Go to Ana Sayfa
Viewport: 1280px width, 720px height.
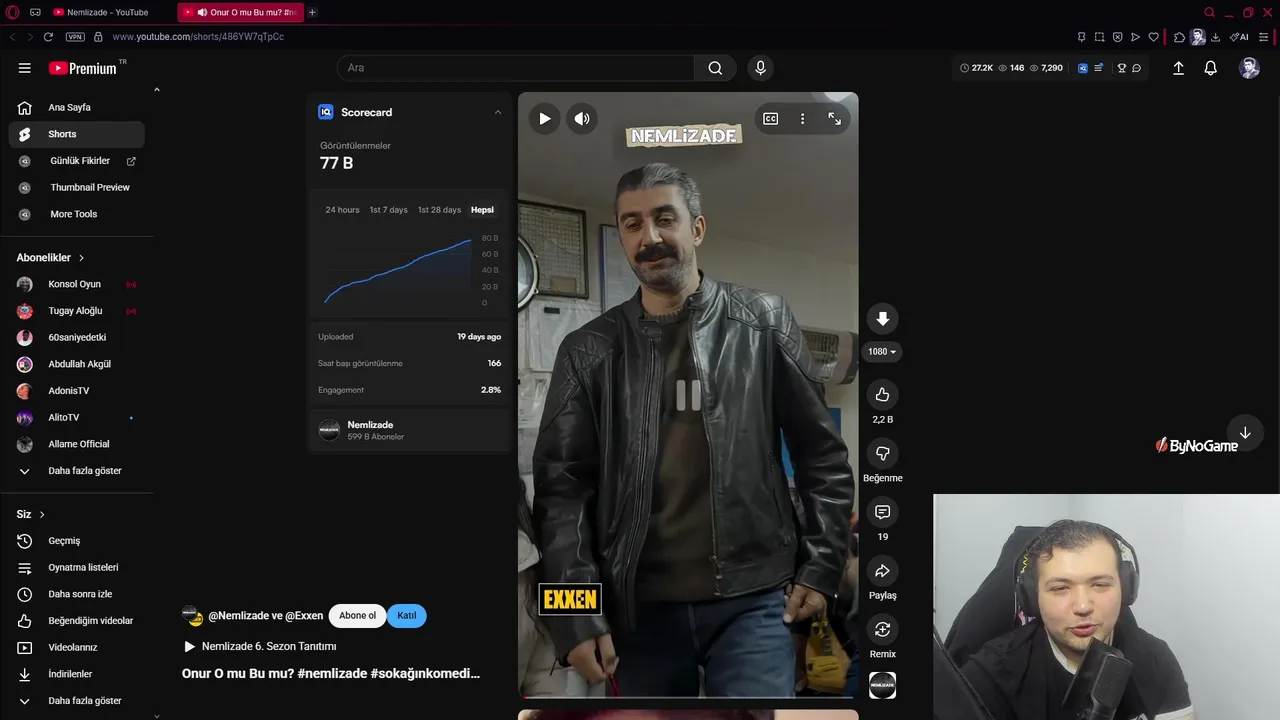click(x=76, y=107)
